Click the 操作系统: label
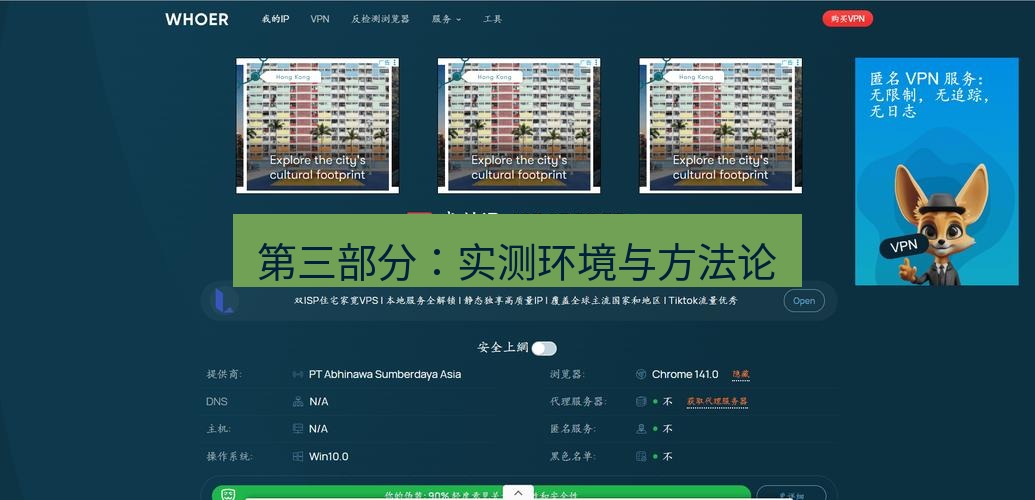This screenshot has width=1035, height=500. [x=229, y=456]
